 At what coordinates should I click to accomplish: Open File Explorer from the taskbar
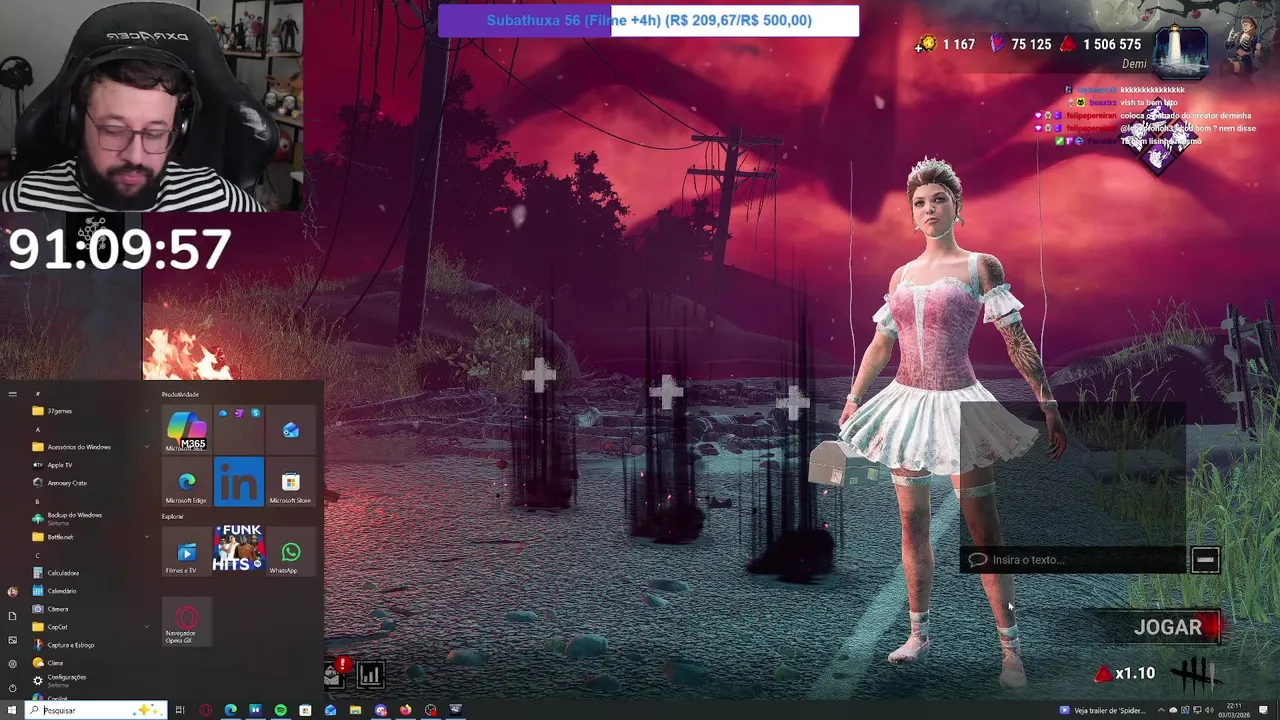355,710
